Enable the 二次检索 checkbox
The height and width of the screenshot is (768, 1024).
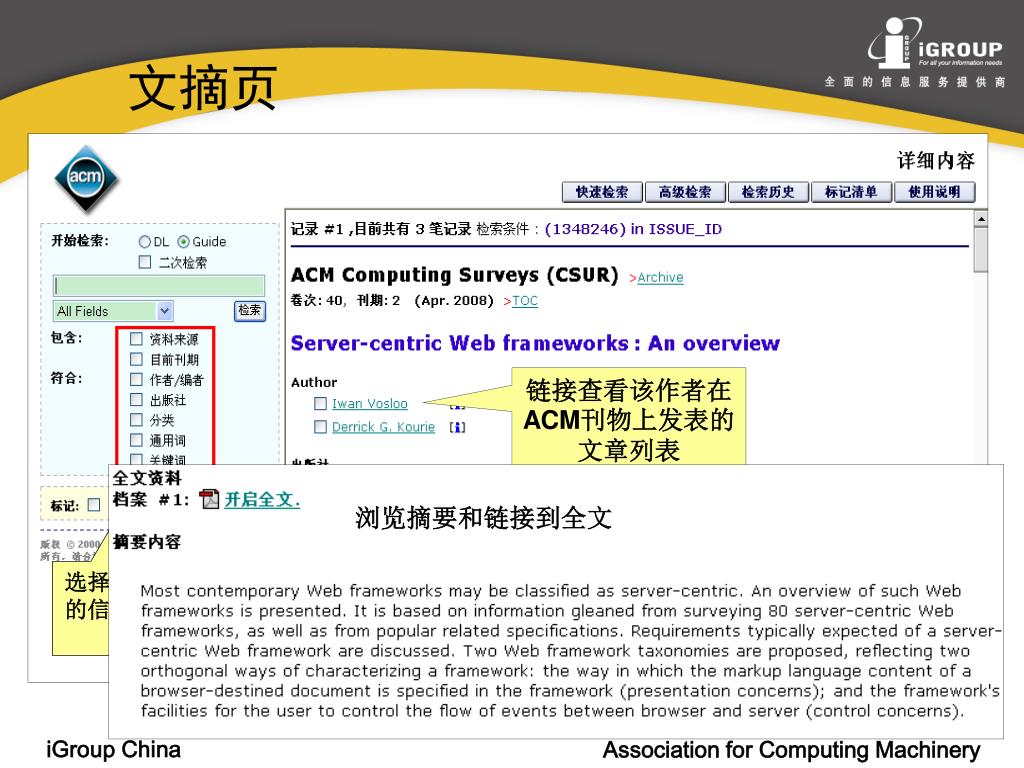click(145, 262)
